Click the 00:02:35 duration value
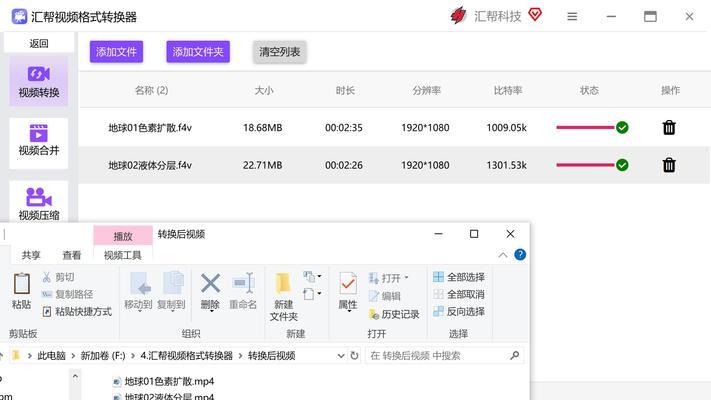 344,128
